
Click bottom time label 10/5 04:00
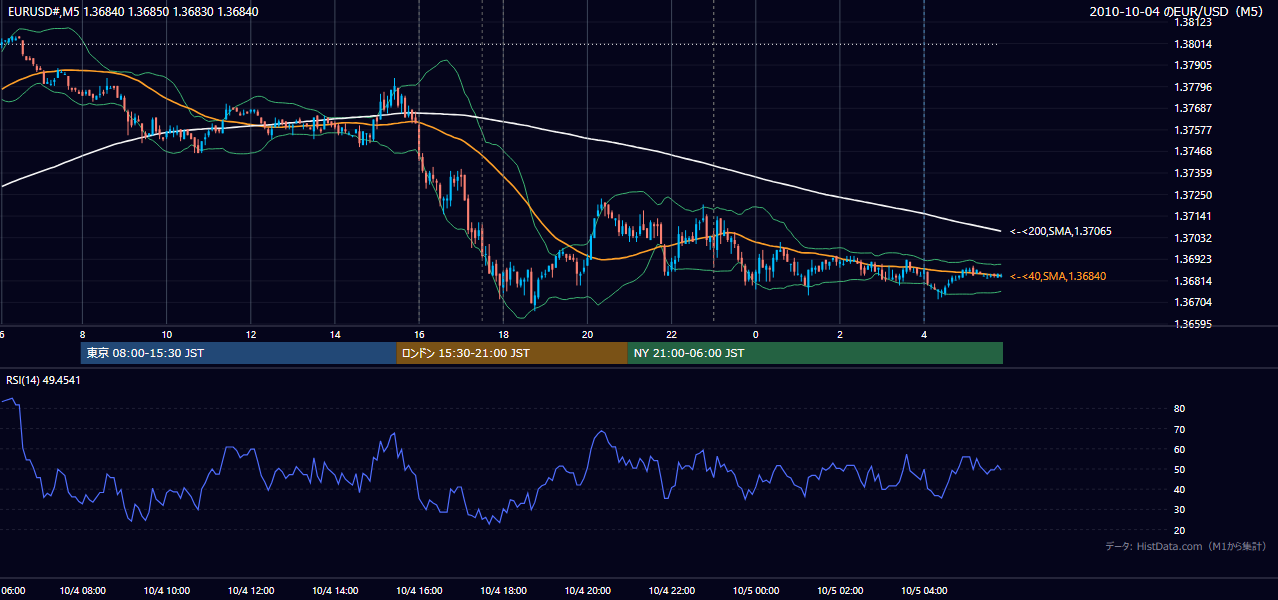(924, 590)
